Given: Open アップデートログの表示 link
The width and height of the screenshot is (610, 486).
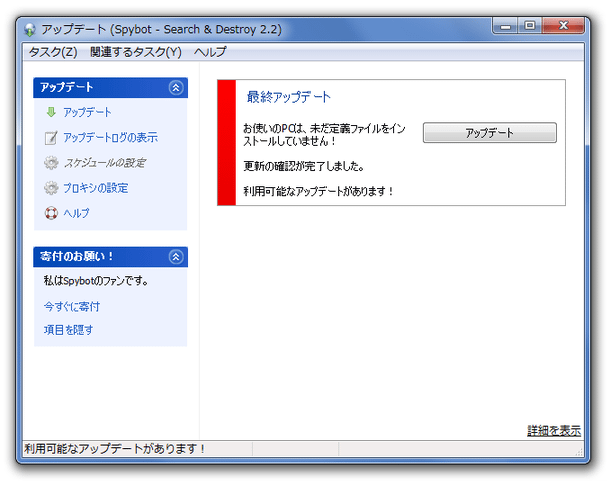Looking at the screenshot, I should tap(110, 137).
